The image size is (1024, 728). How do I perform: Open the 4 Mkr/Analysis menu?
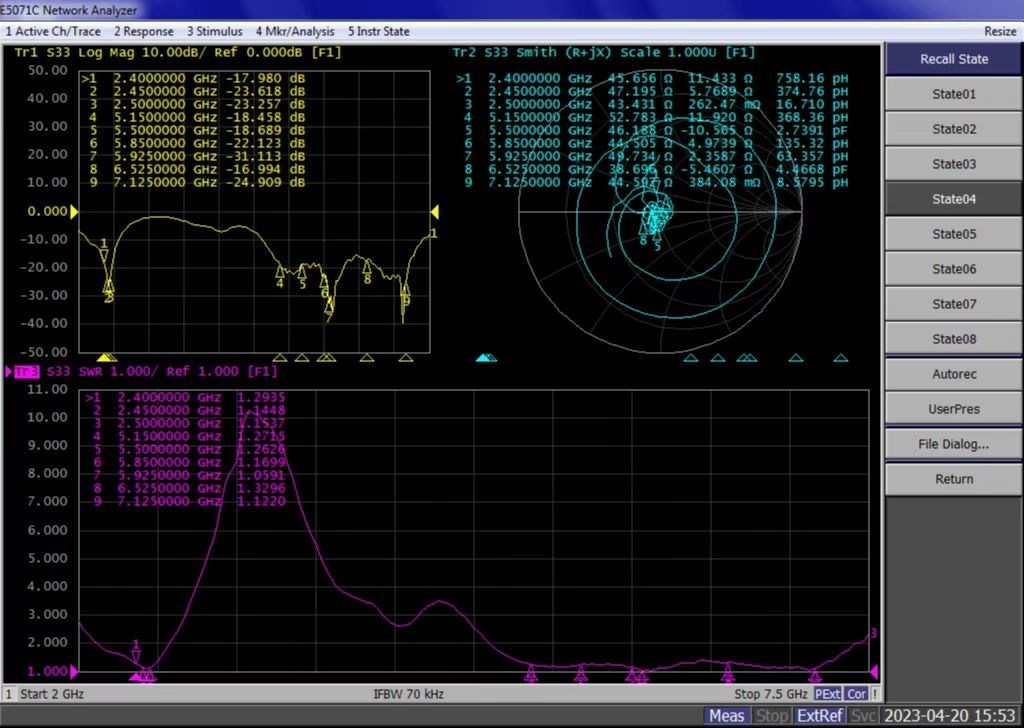tap(294, 31)
